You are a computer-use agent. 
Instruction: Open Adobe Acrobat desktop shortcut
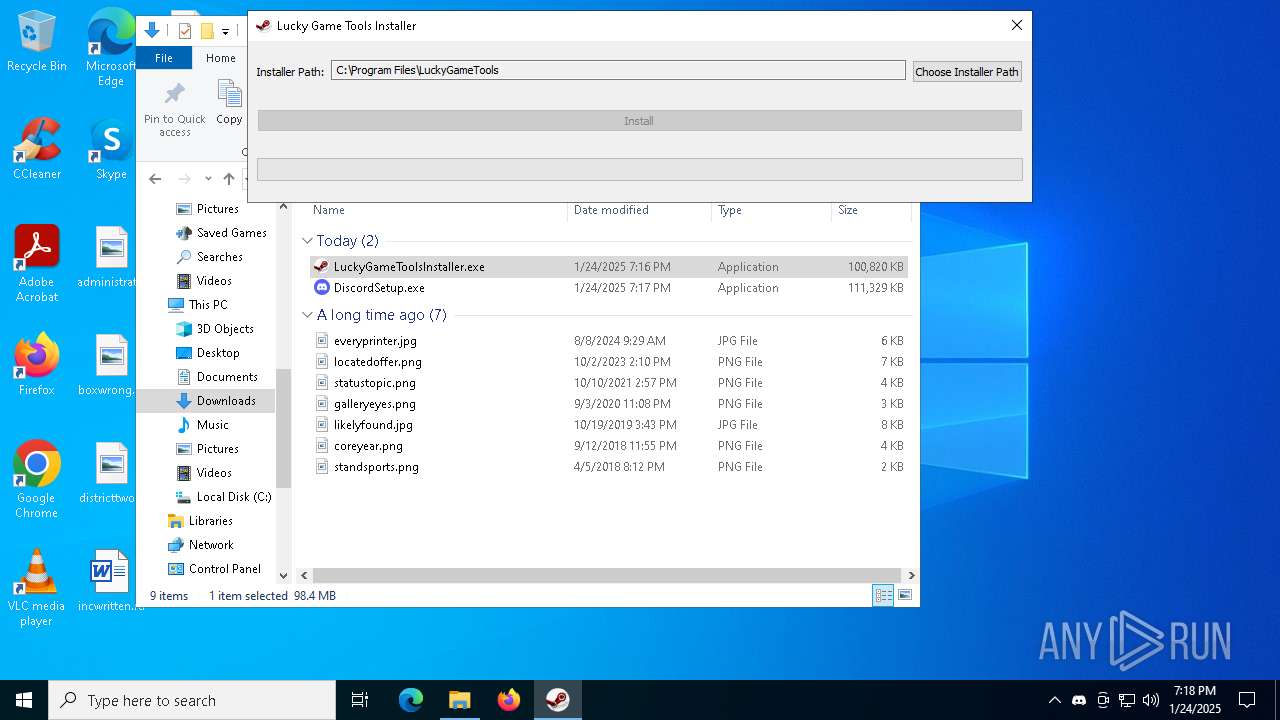(x=37, y=263)
